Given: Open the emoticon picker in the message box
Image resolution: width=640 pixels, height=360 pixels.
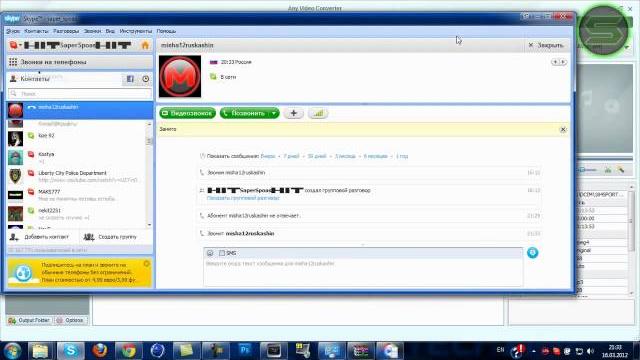Looking at the screenshot, I should 210,253.
